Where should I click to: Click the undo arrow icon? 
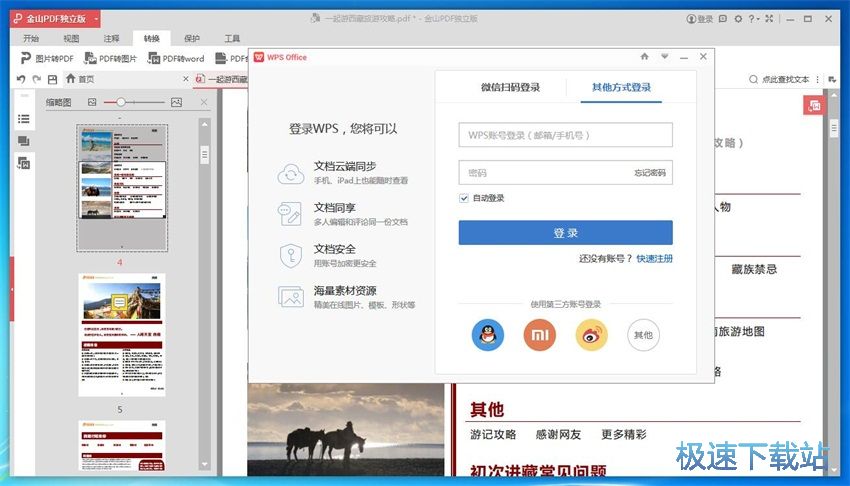(x=21, y=79)
